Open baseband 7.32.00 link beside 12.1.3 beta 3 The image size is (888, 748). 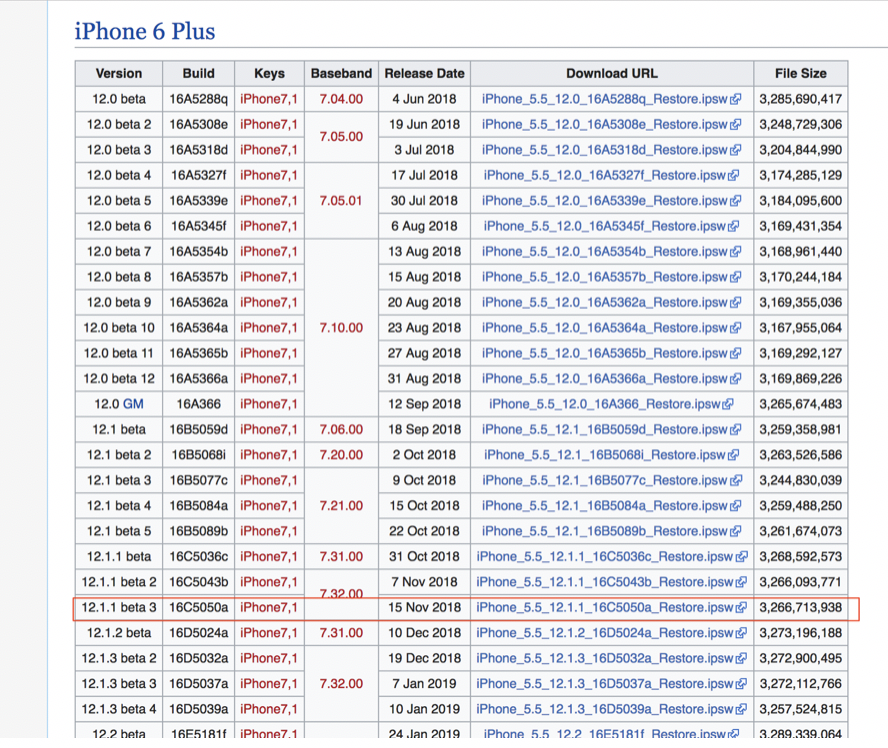point(341,685)
